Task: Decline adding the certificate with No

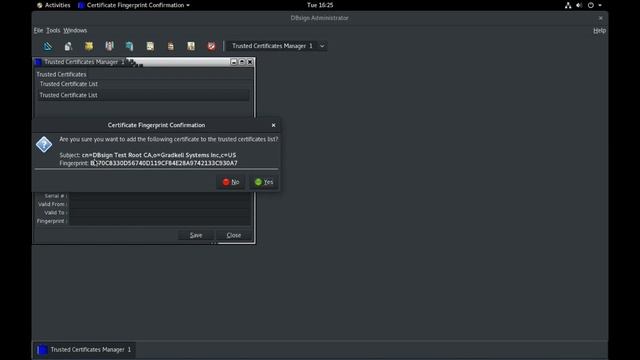Action: click(x=231, y=182)
